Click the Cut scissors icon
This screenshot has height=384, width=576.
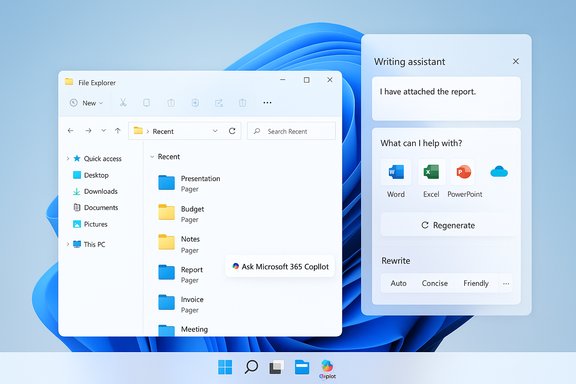pos(123,103)
